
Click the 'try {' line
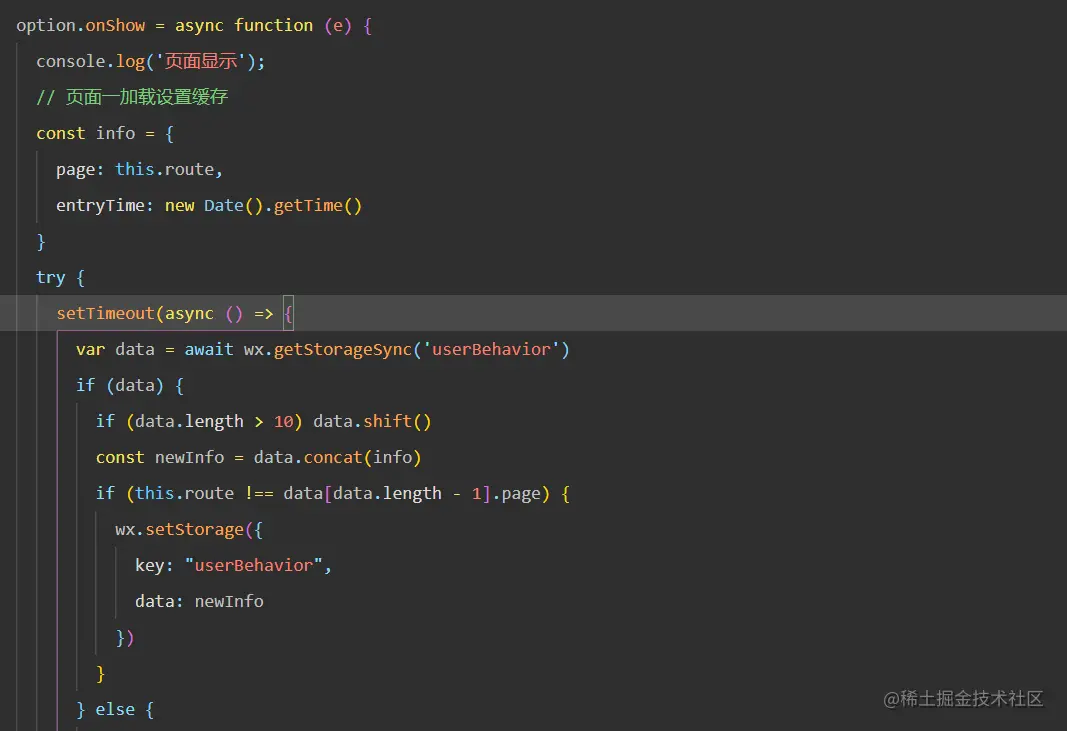pyautogui.click(x=60, y=278)
